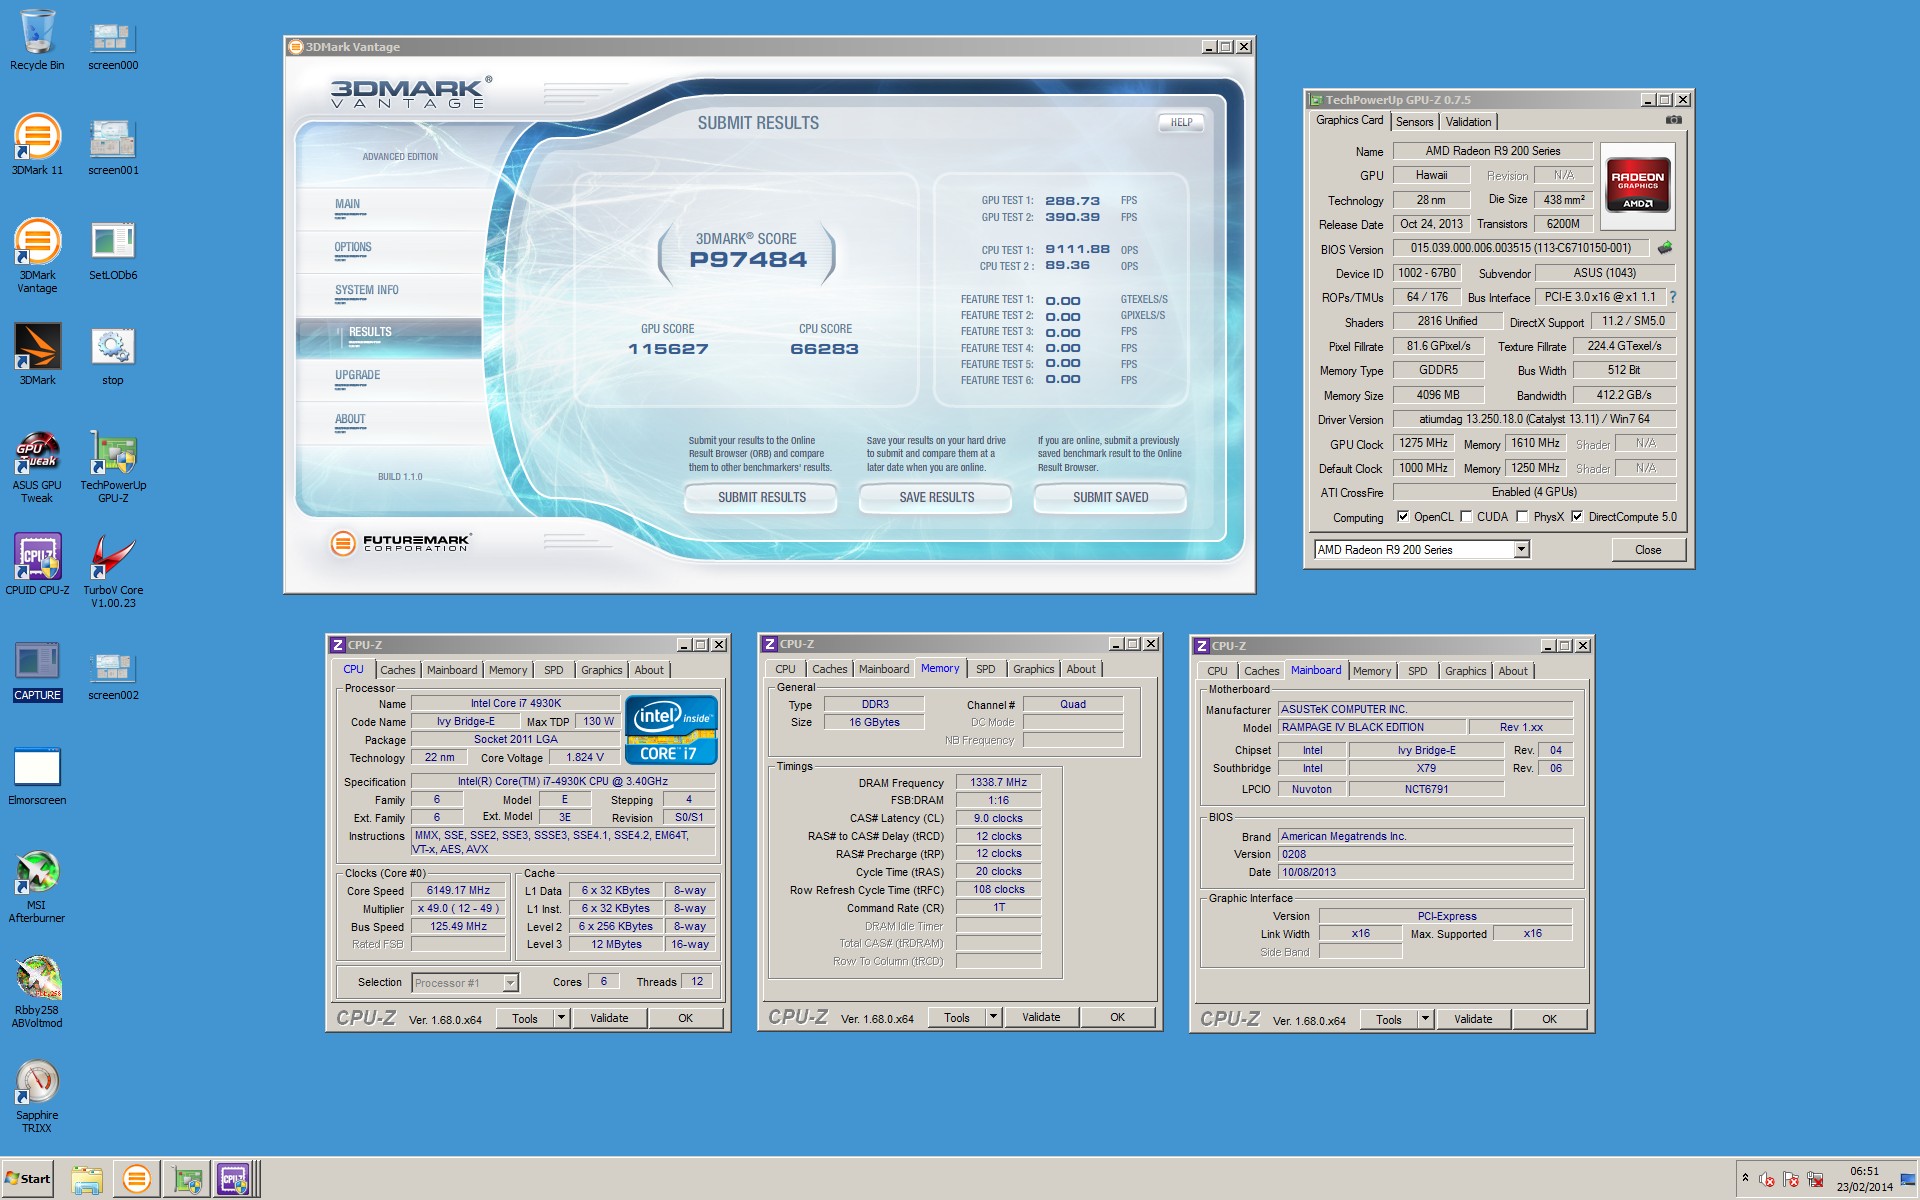Open Rbby258 ABVoltmod desktop icon
This screenshot has height=1200, width=1920.
[37, 992]
